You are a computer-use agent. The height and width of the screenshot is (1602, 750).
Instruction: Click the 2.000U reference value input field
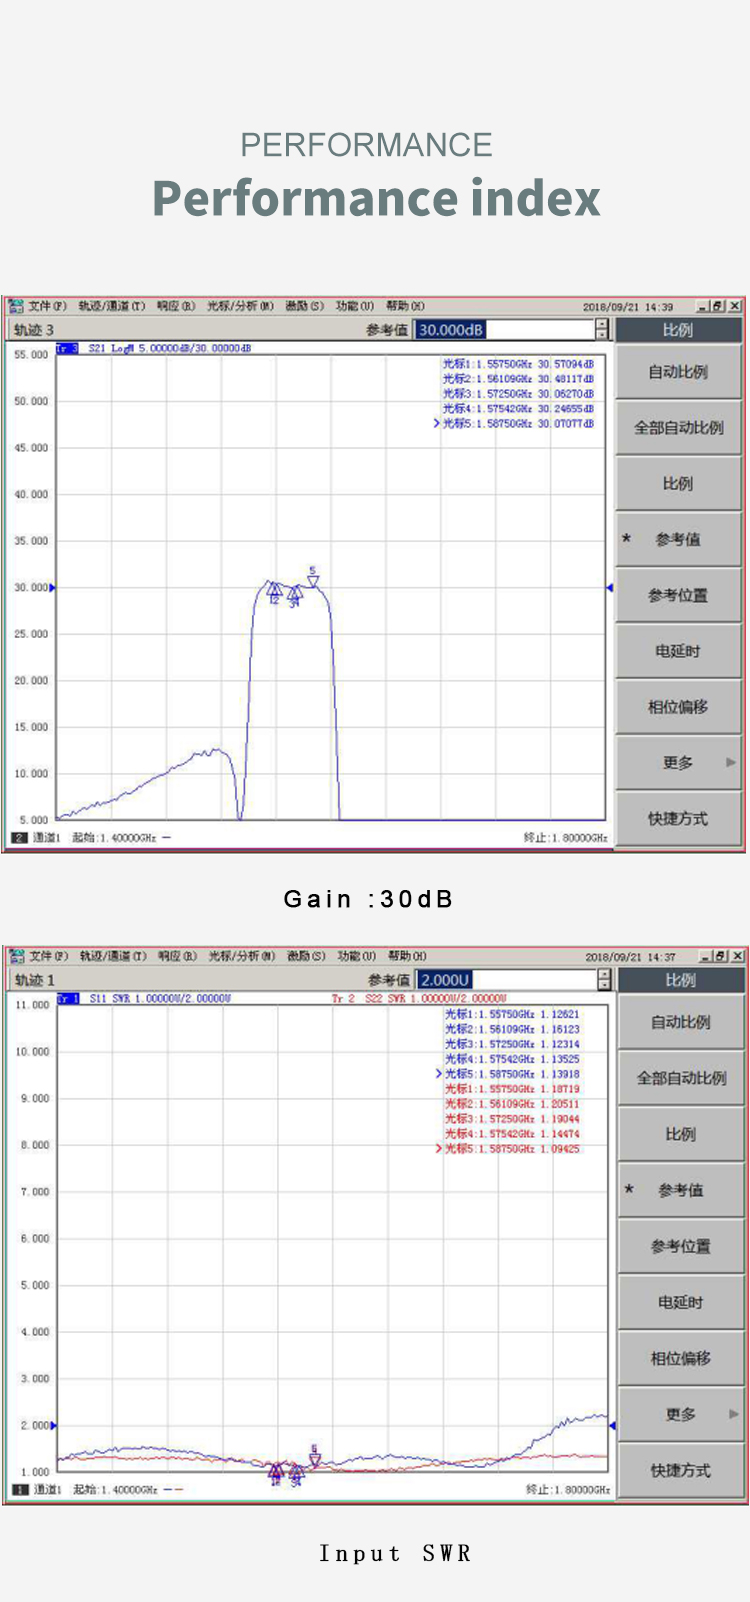pos(505,980)
